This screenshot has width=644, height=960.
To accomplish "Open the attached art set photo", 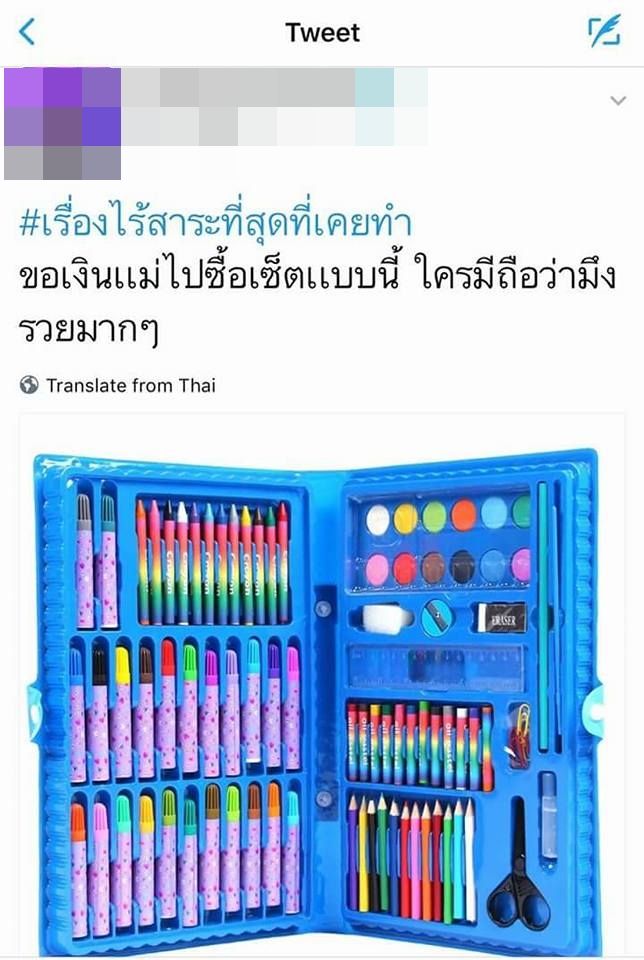I will [x=322, y=686].
